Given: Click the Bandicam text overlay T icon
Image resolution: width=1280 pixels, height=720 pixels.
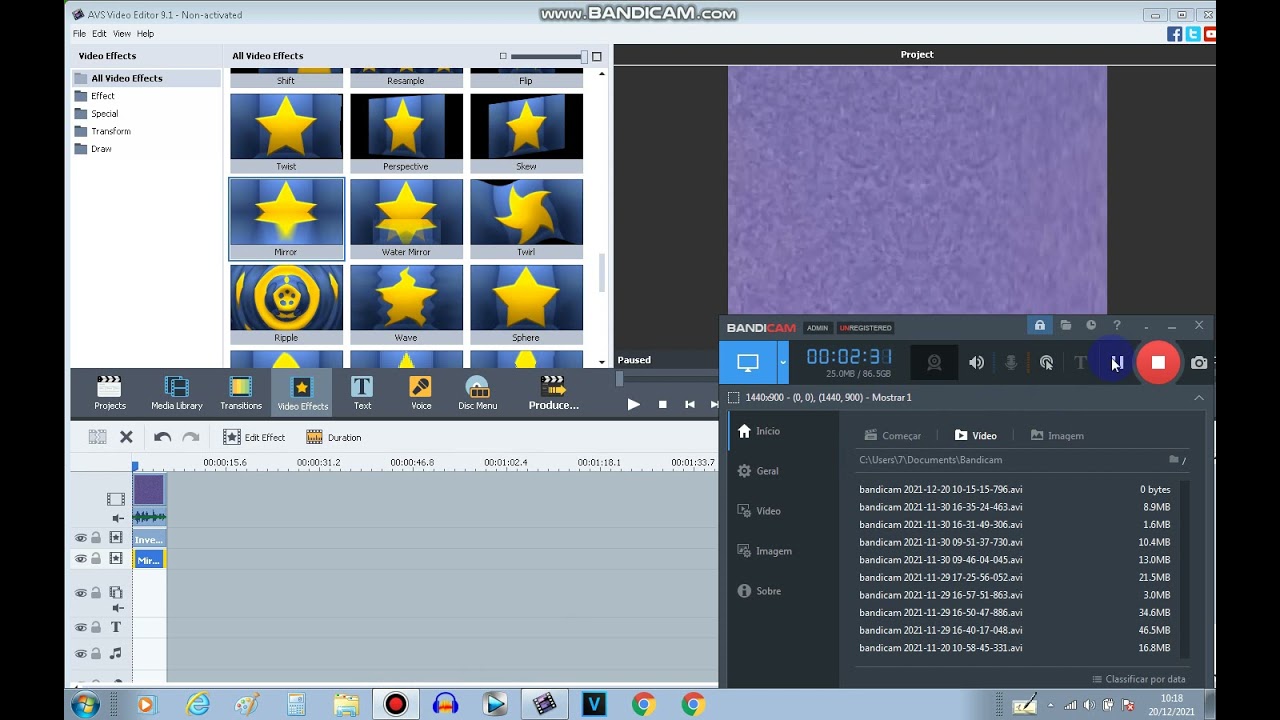Looking at the screenshot, I should (1080, 363).
